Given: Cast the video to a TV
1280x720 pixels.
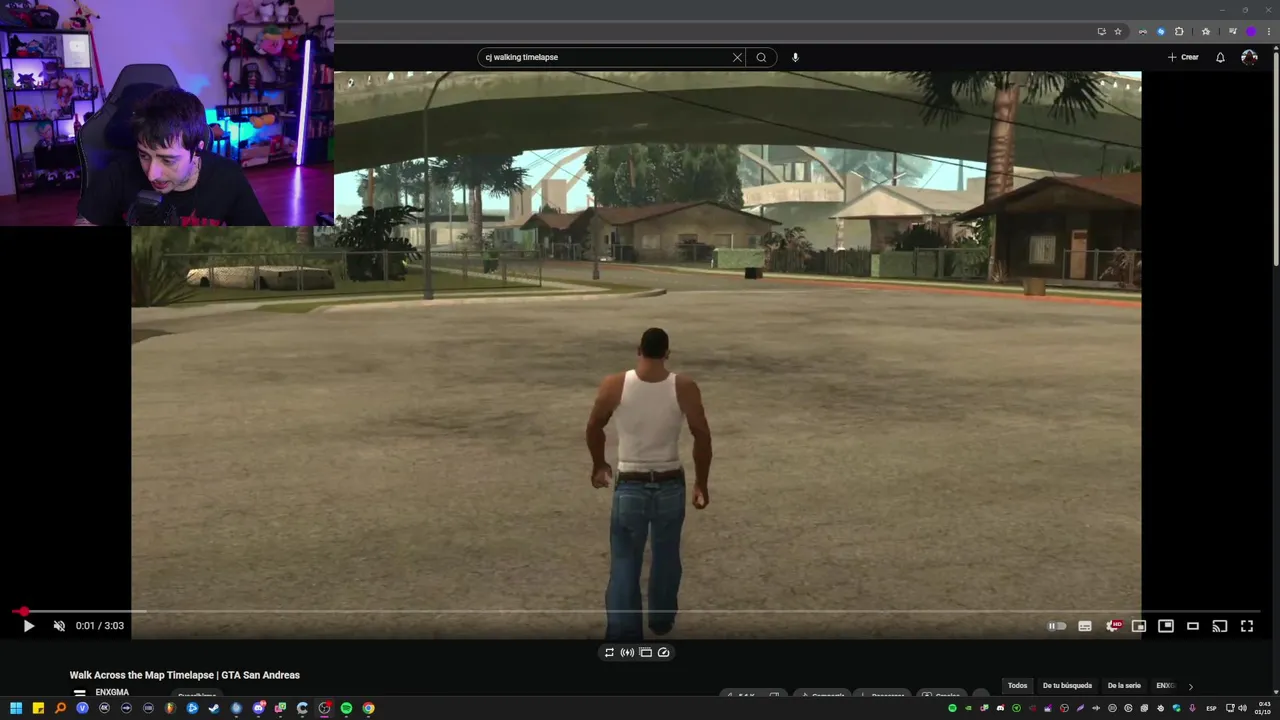Looking at the screenshot, I should (x=1220, y=626).
